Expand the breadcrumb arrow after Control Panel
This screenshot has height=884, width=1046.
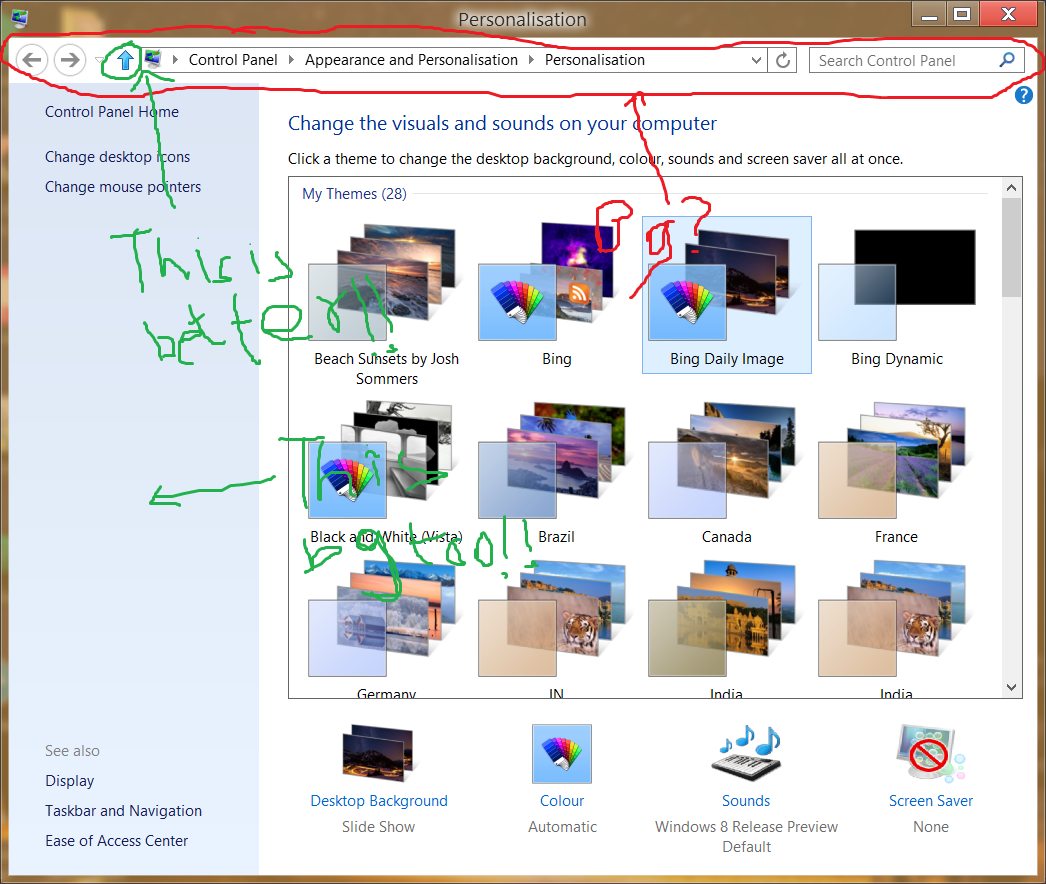[x=292, y=60]
